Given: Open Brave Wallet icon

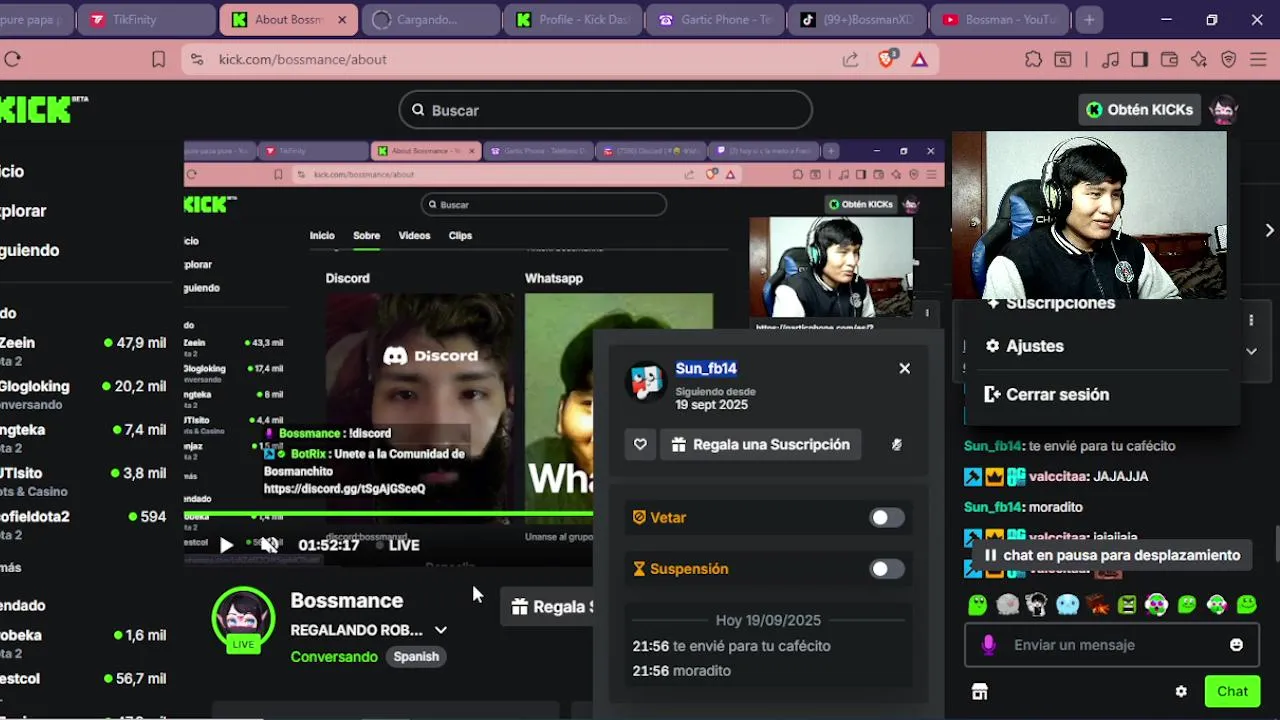Looking at the screenshot, I should tap(1168, 60).
